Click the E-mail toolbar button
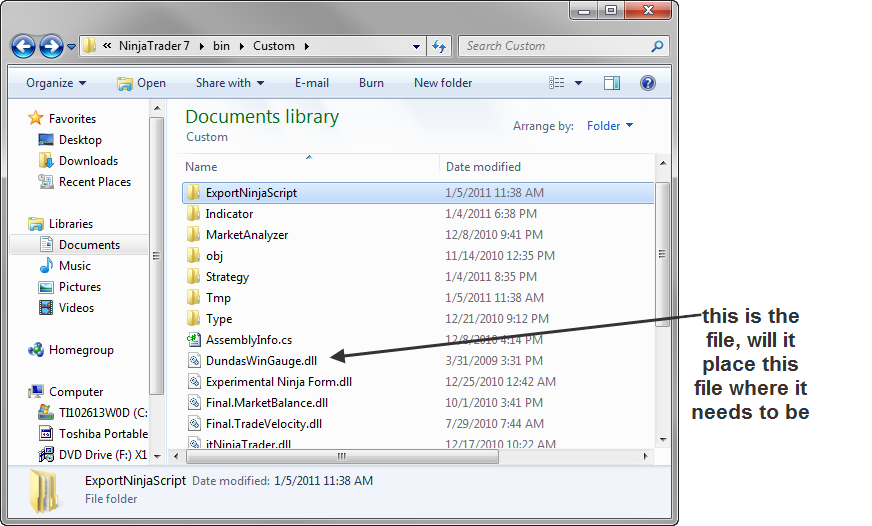 coord(311,83)
